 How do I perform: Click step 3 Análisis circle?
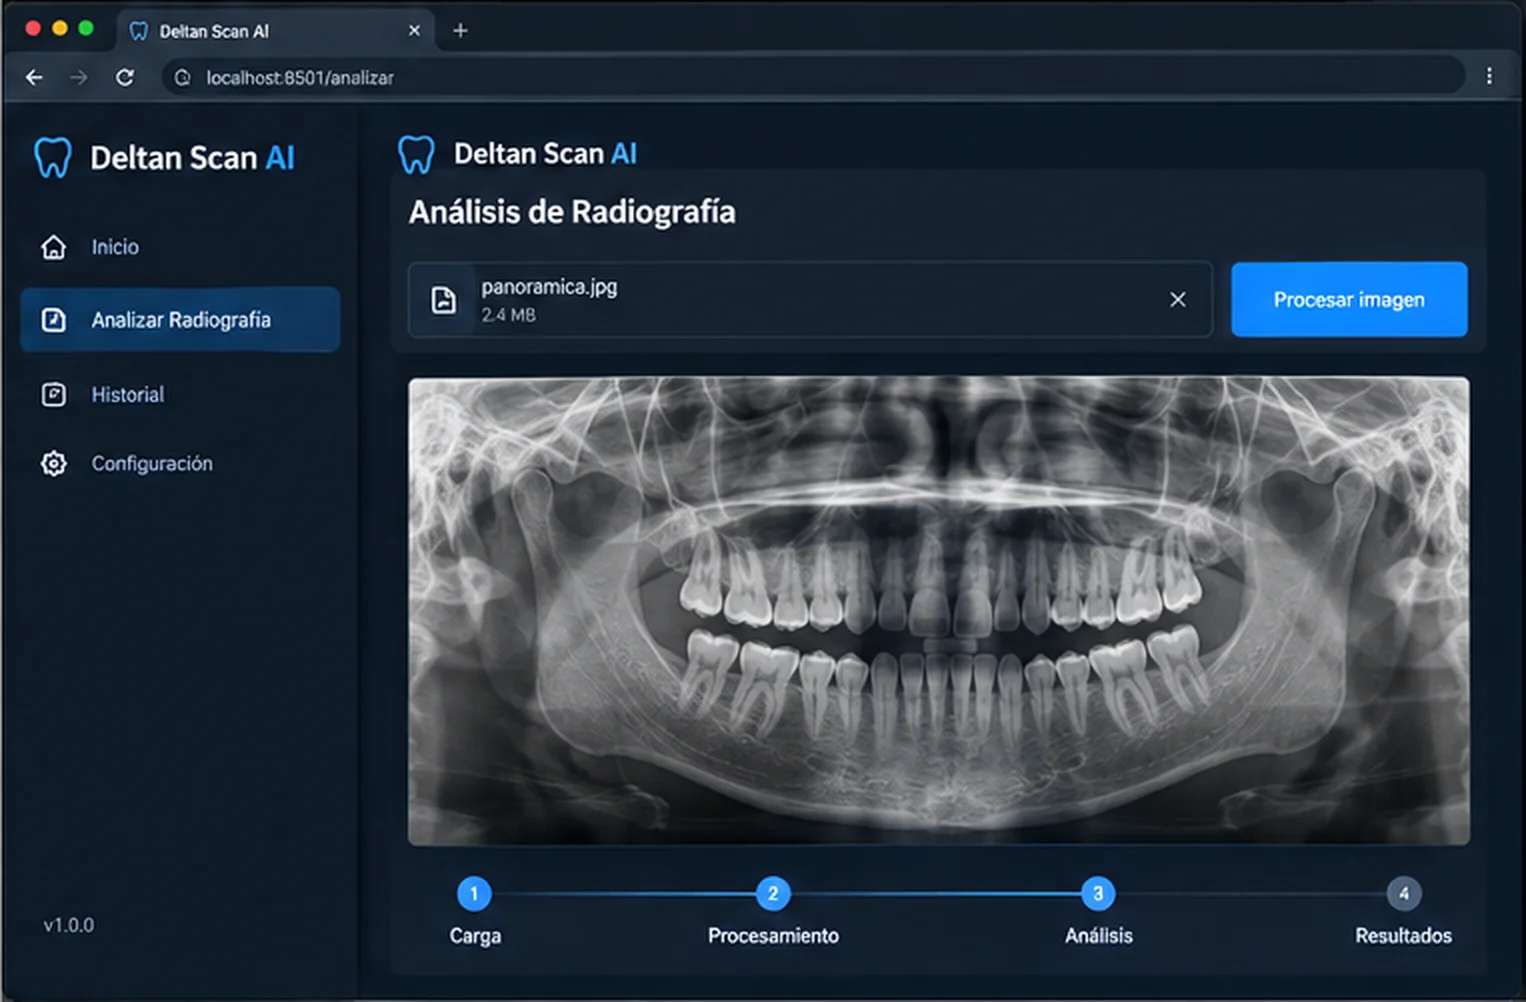point(1098,894)
